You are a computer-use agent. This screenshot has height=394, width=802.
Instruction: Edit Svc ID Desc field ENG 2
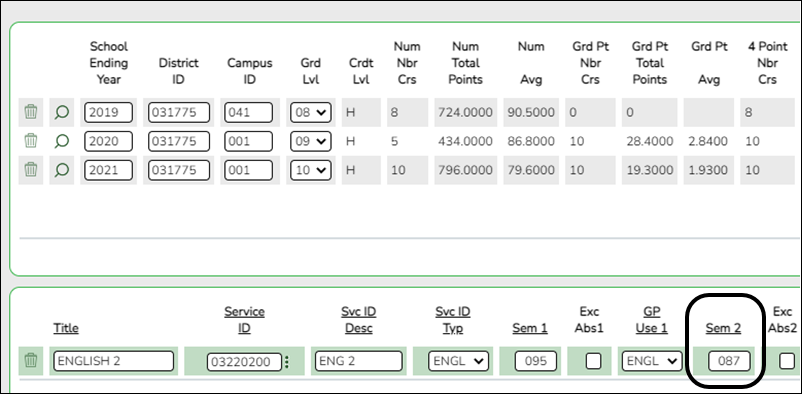pyautogui.click(x=359, y=361)
